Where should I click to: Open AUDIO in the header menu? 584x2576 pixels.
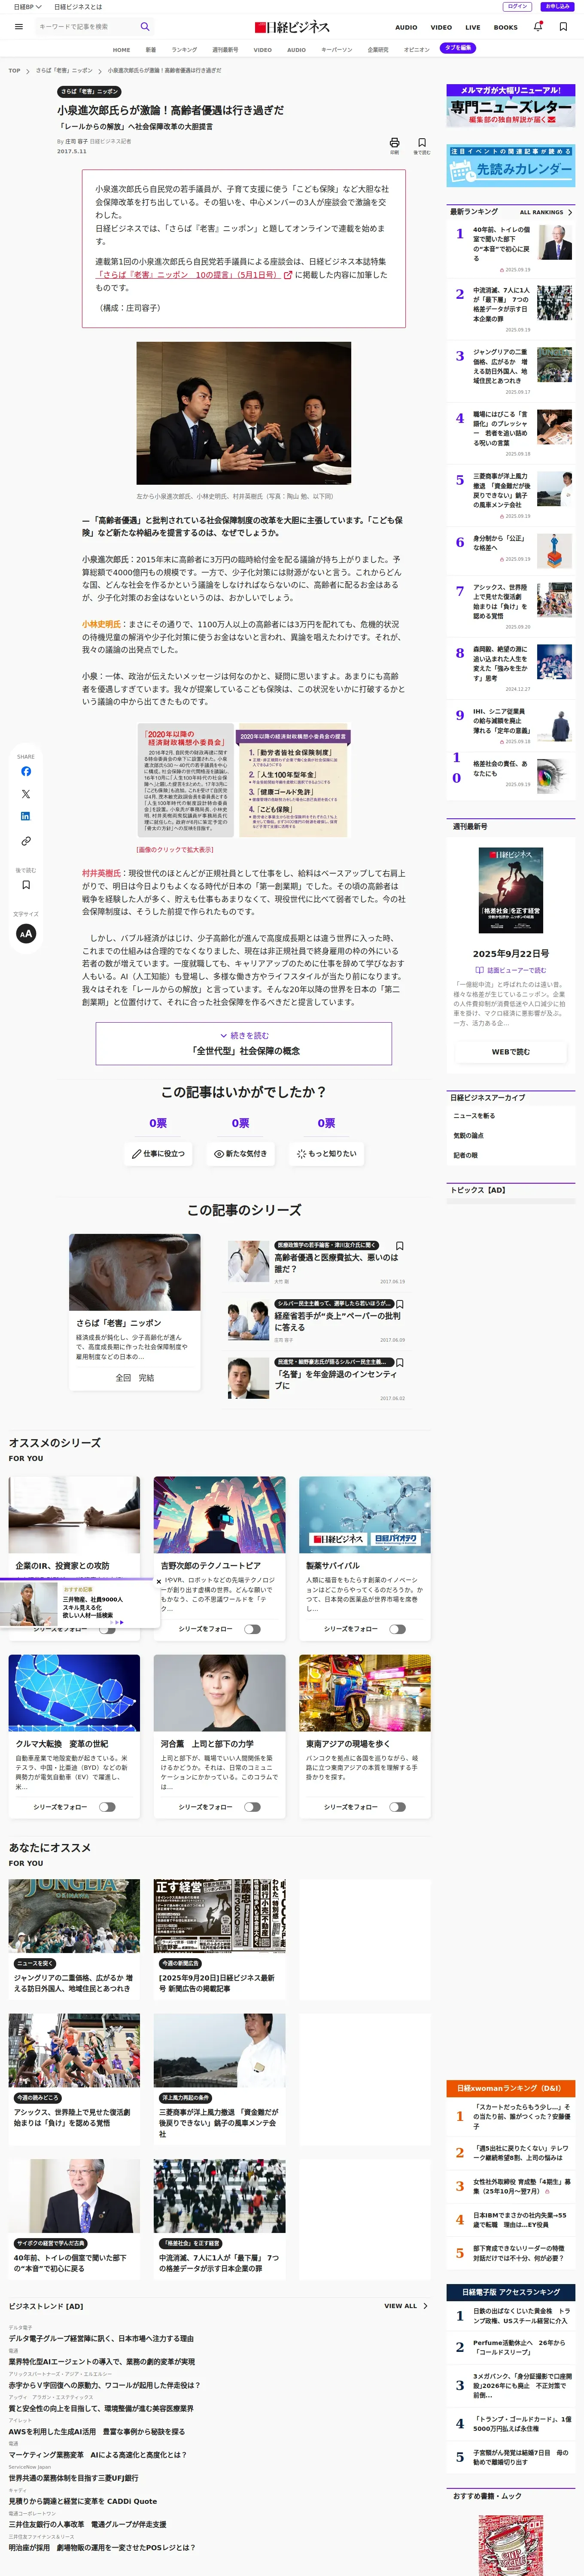pos(406,27)
